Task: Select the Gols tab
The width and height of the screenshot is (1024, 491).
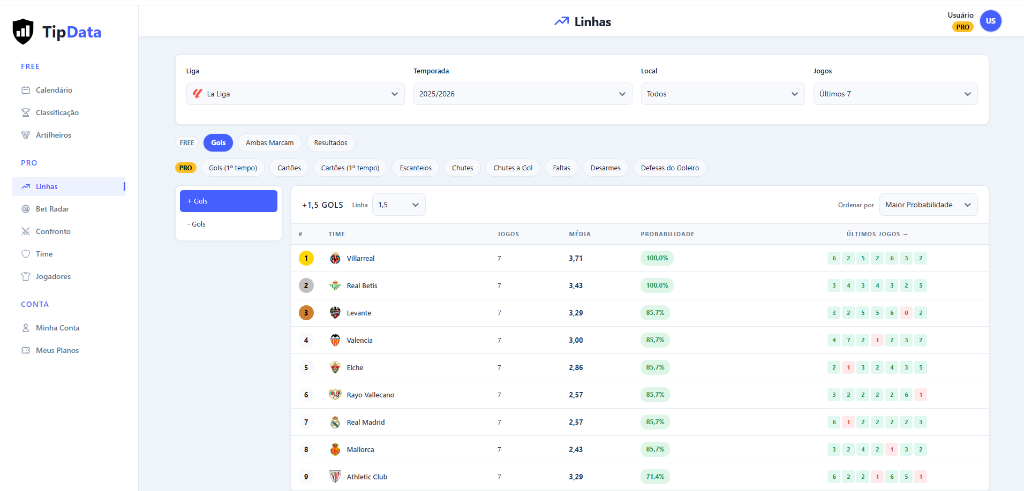Action: (x=218, y=142)
